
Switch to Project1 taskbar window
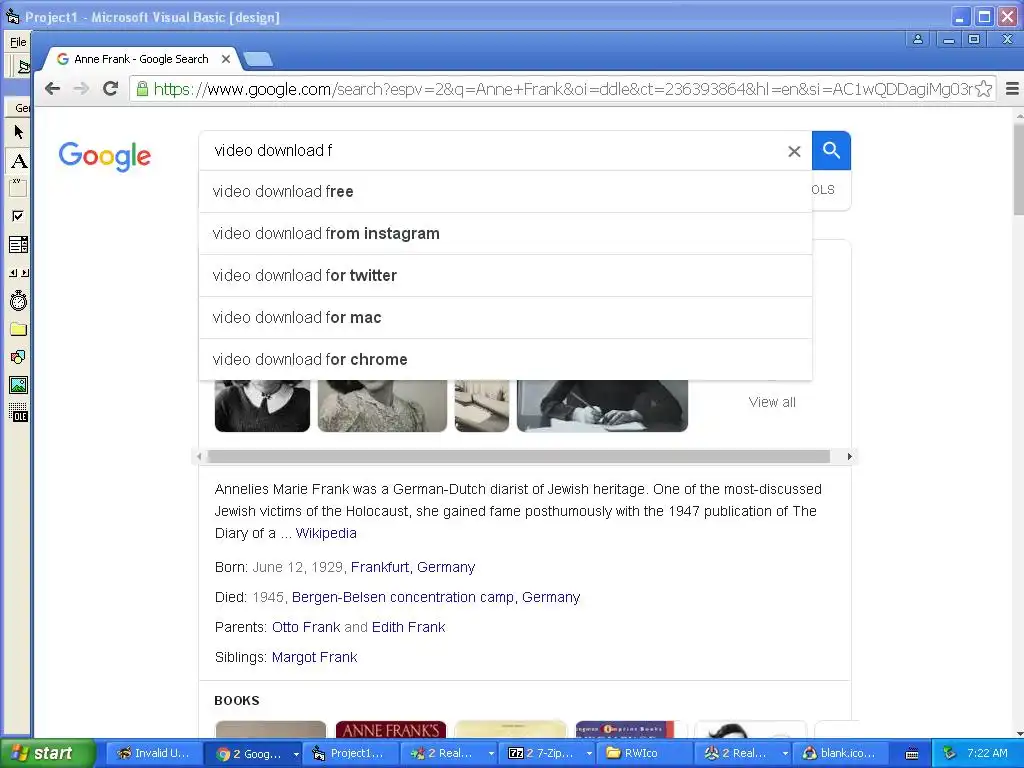[351, 753]
